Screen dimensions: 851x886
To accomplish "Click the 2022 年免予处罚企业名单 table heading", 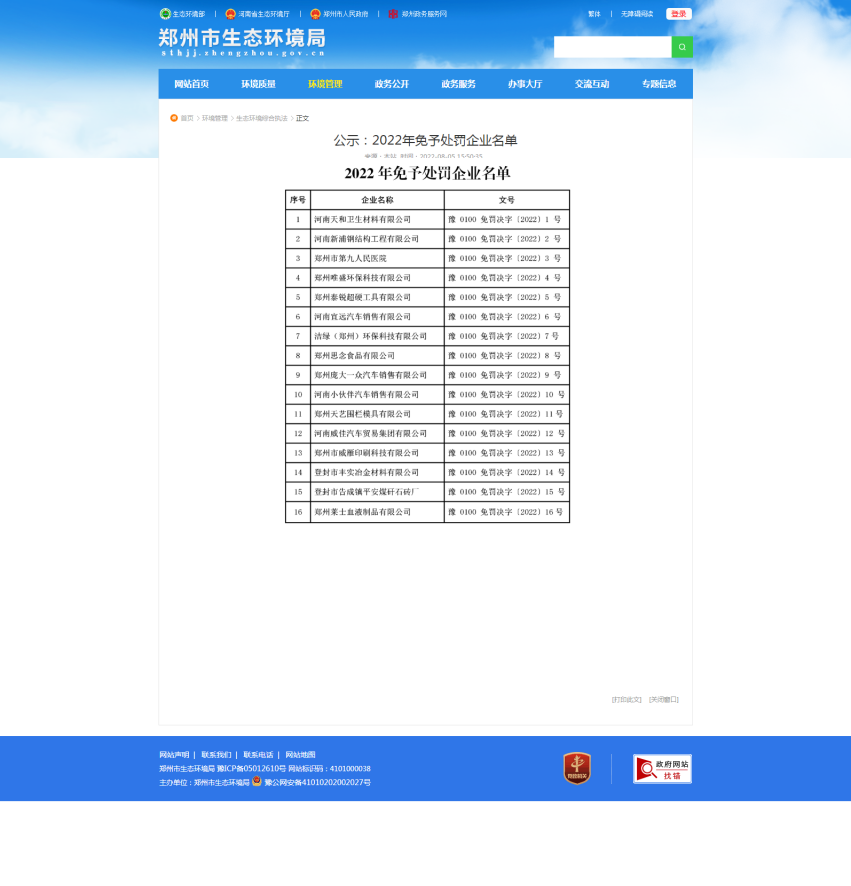I will [x=427, y=173].
